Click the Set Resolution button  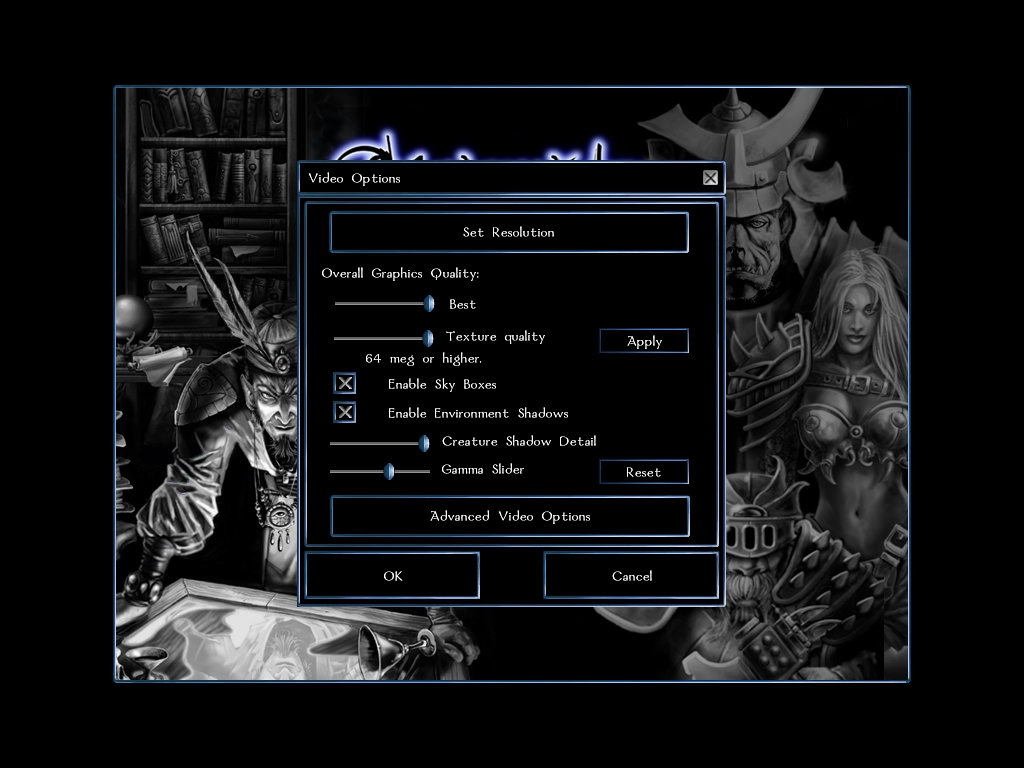(x=508, y=232)
